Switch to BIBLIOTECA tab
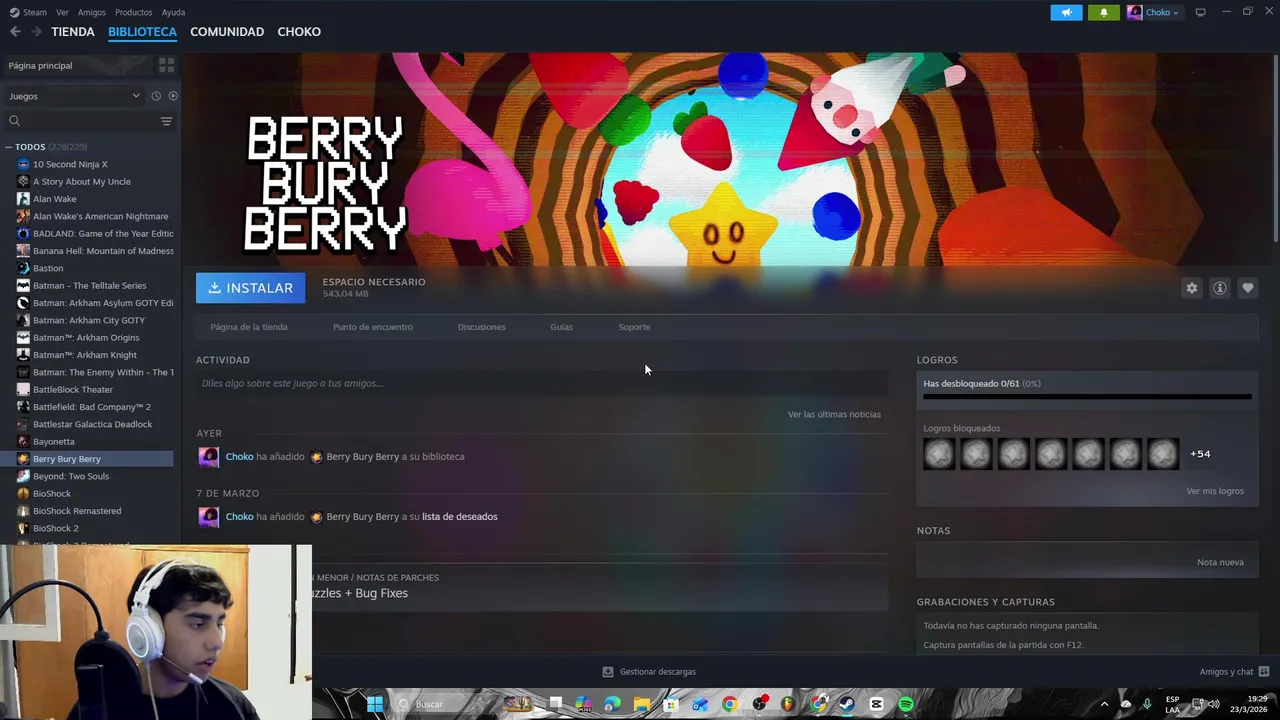The width and height of the screenshot is (1280, 720). (142, 32)
